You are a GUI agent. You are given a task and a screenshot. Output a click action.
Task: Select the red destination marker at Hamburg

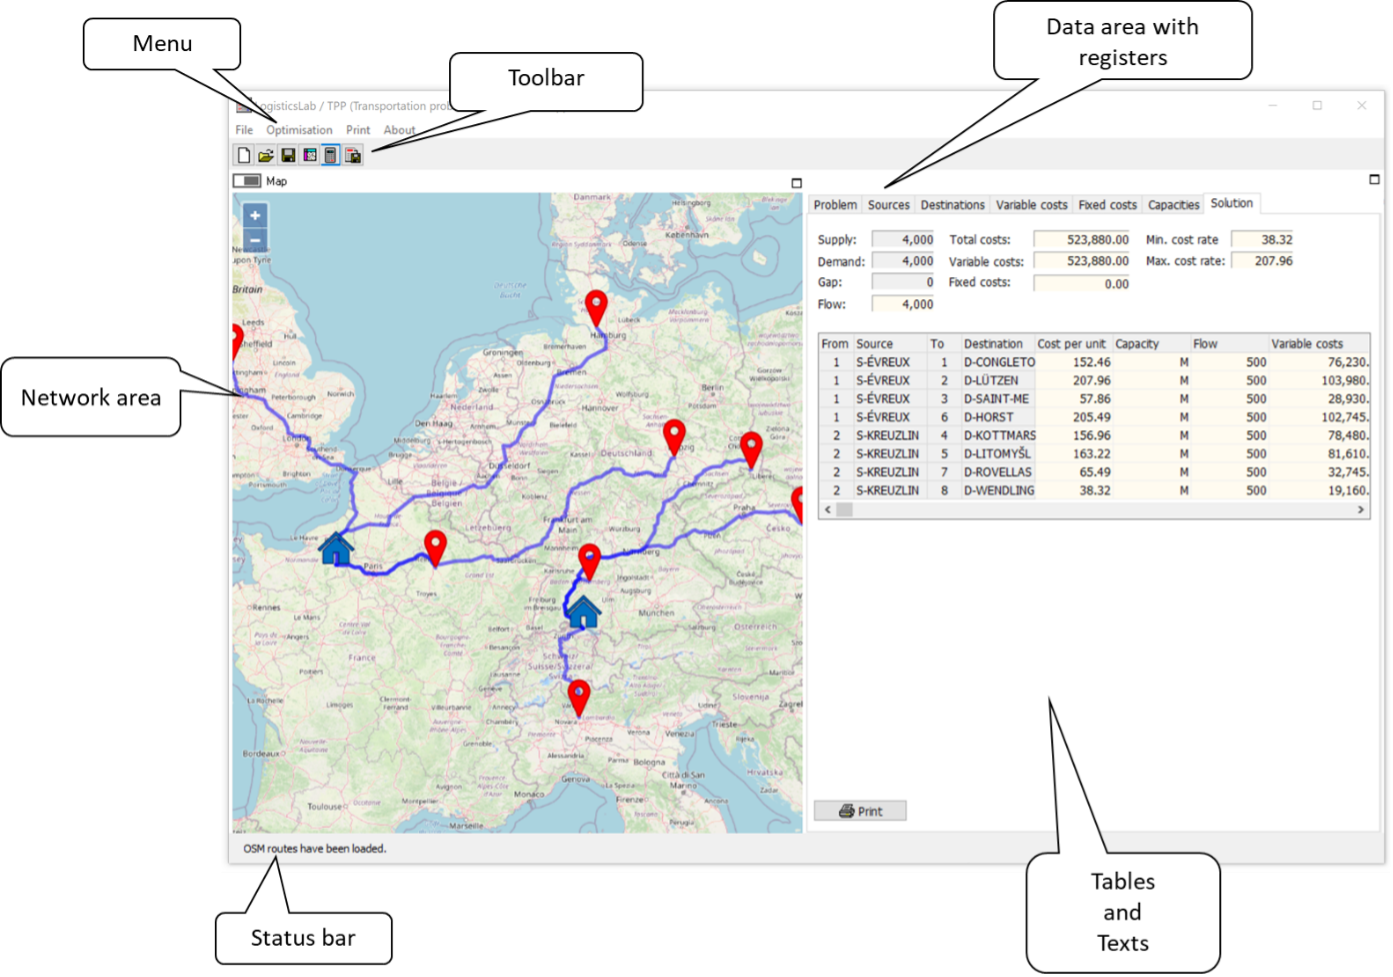point(596,307)
